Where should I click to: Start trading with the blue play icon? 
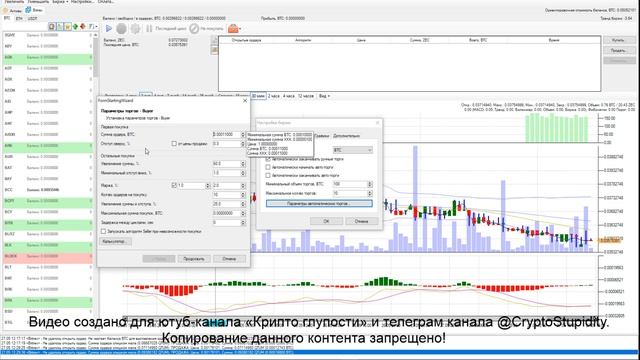point(109,29)
